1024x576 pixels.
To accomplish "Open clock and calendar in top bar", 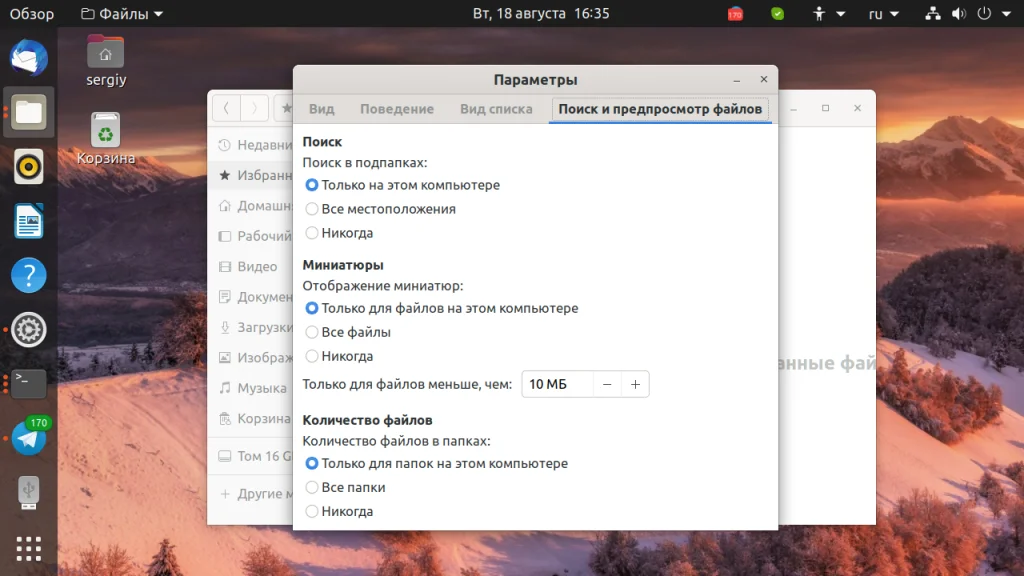I will click(x=541, y=14).
